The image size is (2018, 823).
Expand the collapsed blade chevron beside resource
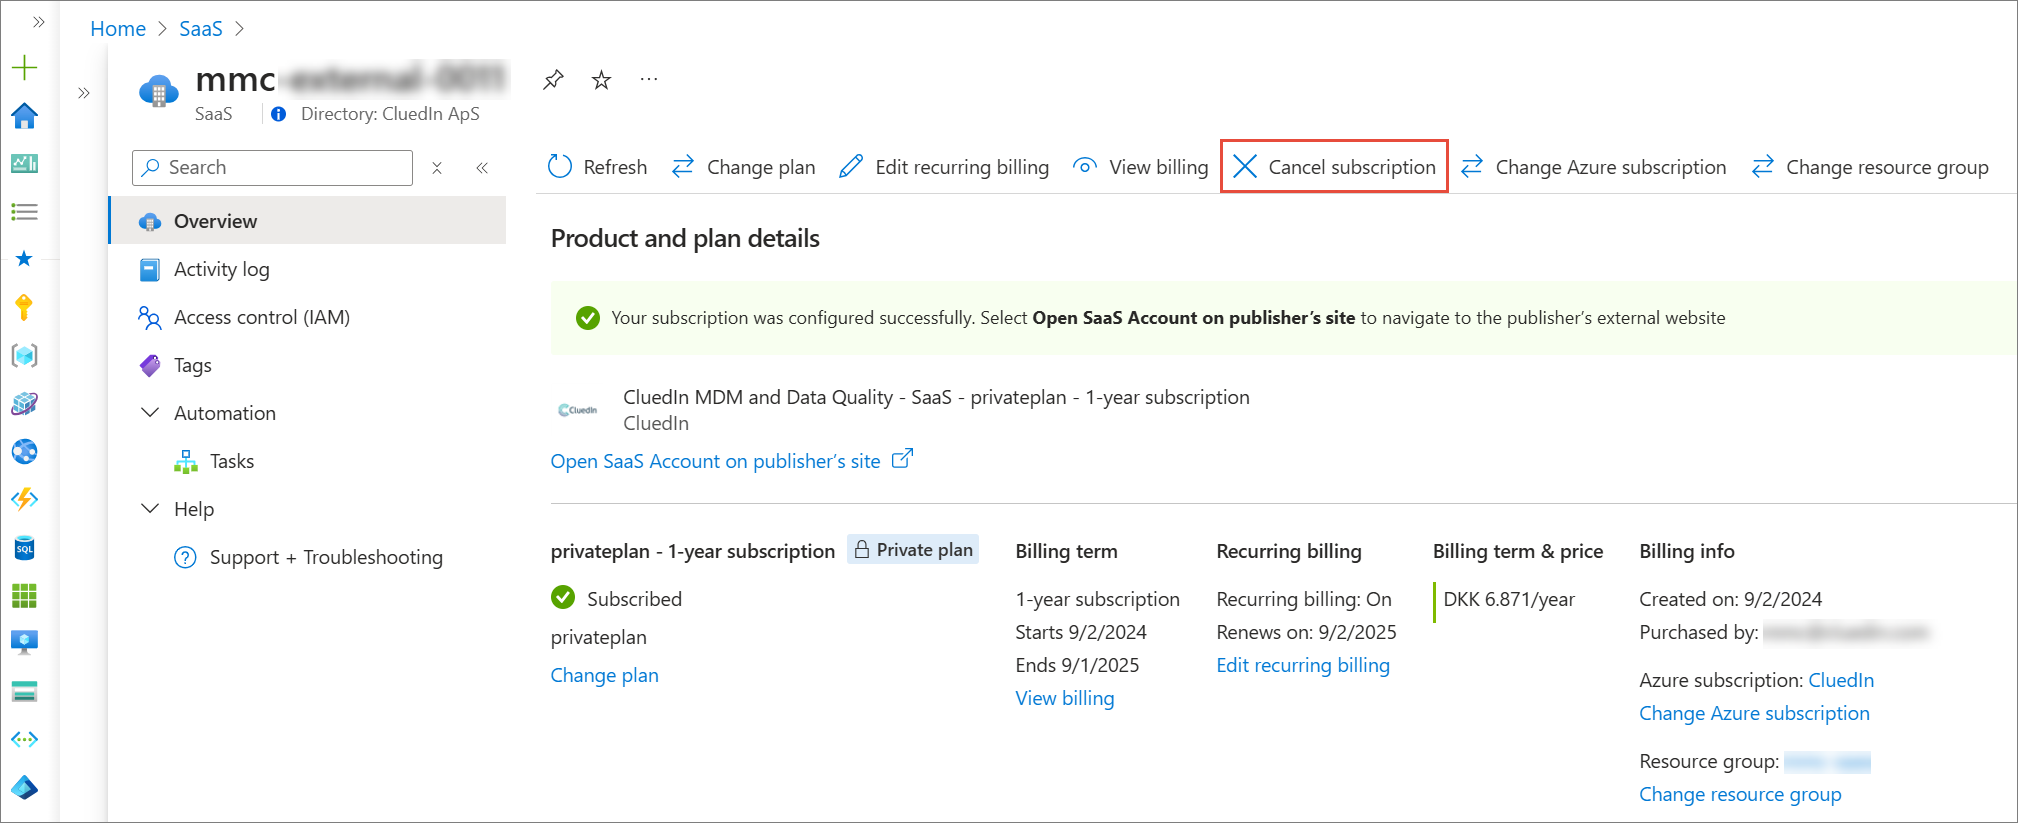[x=84, y=93]
